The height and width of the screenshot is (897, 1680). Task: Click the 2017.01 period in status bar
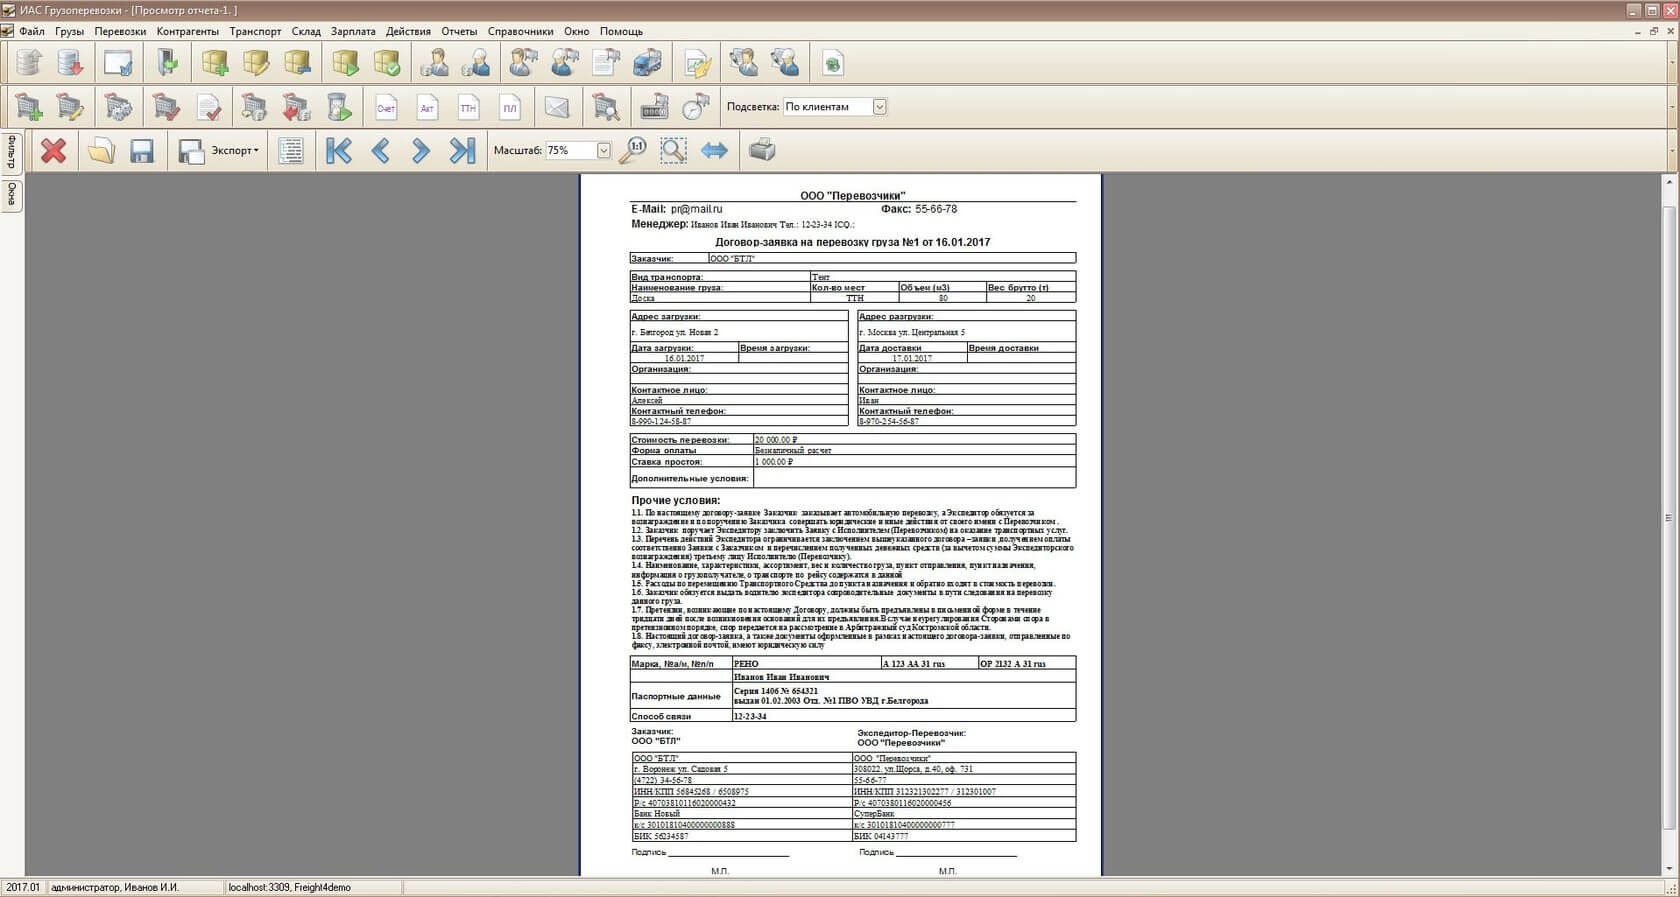[x=23, y=887]
